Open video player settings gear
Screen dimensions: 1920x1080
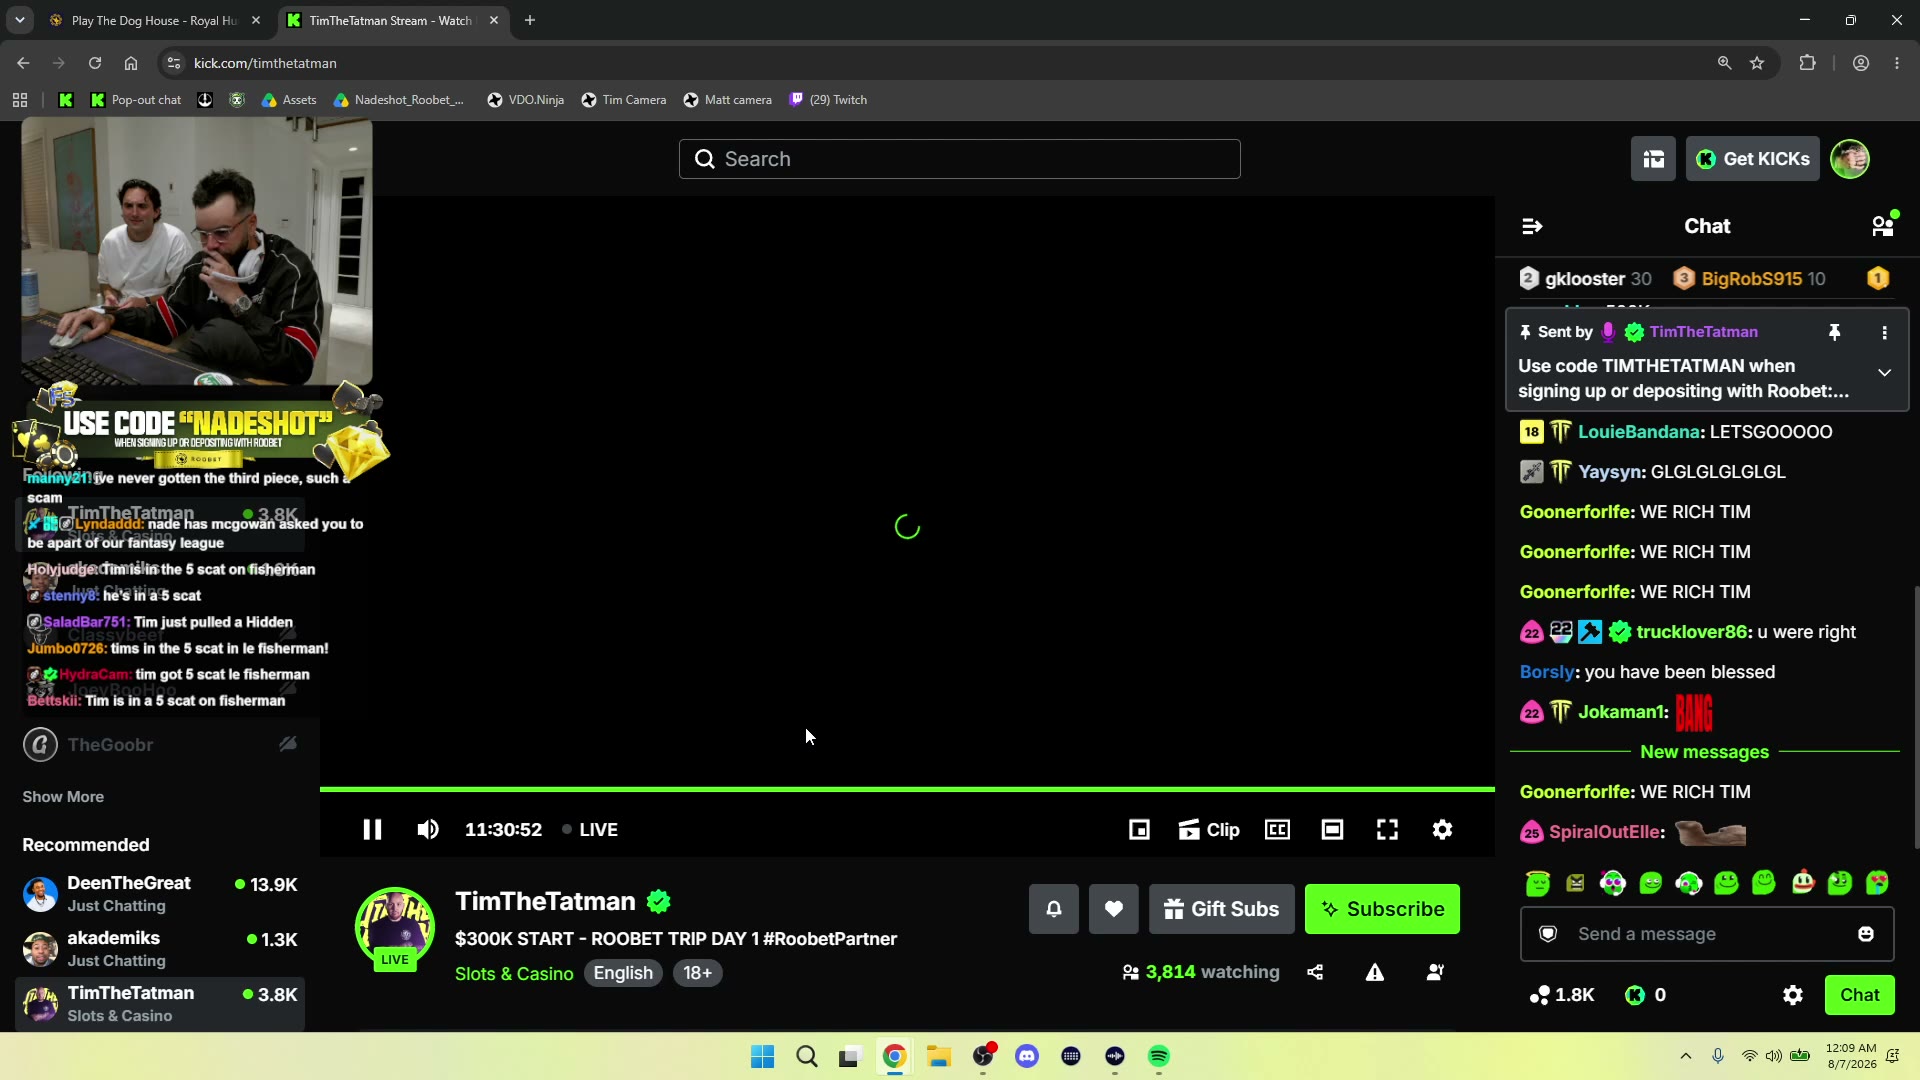point(1442,830)
